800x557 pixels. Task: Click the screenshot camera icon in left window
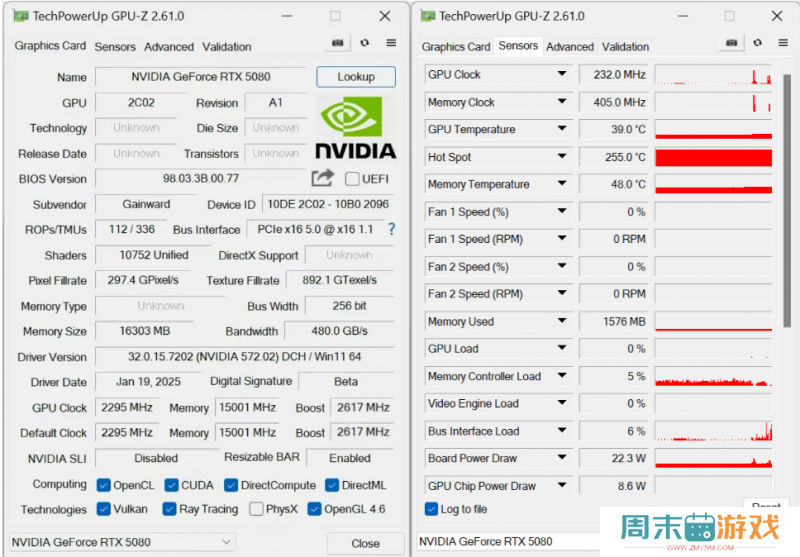coord(338,43)
